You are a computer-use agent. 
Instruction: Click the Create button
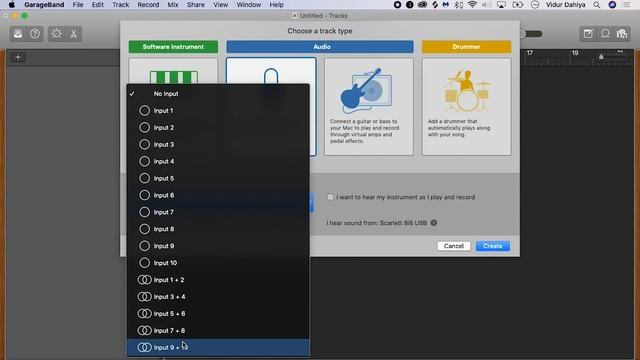[x=493, y=246]
